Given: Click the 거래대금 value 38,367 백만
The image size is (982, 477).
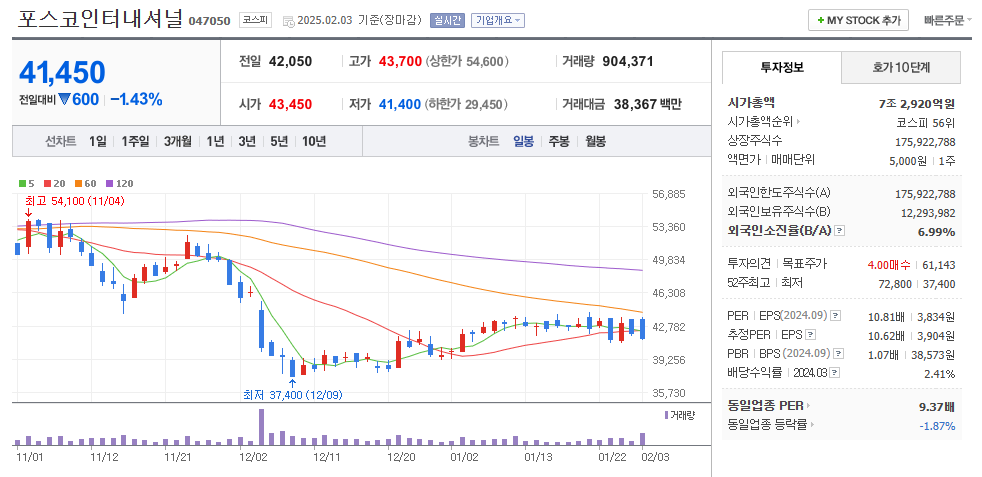Looking at the screenshot, I should tap(647, 105).
